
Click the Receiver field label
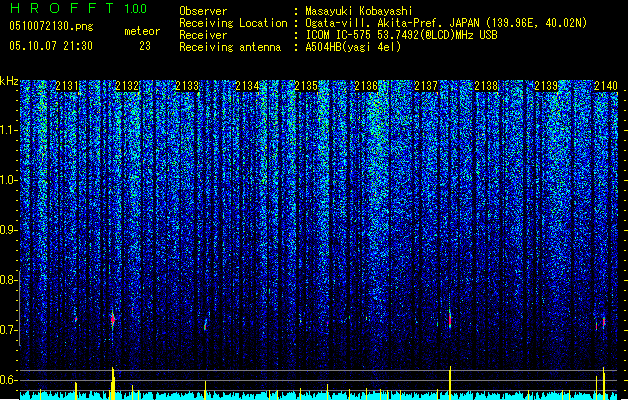pos(203,35)
